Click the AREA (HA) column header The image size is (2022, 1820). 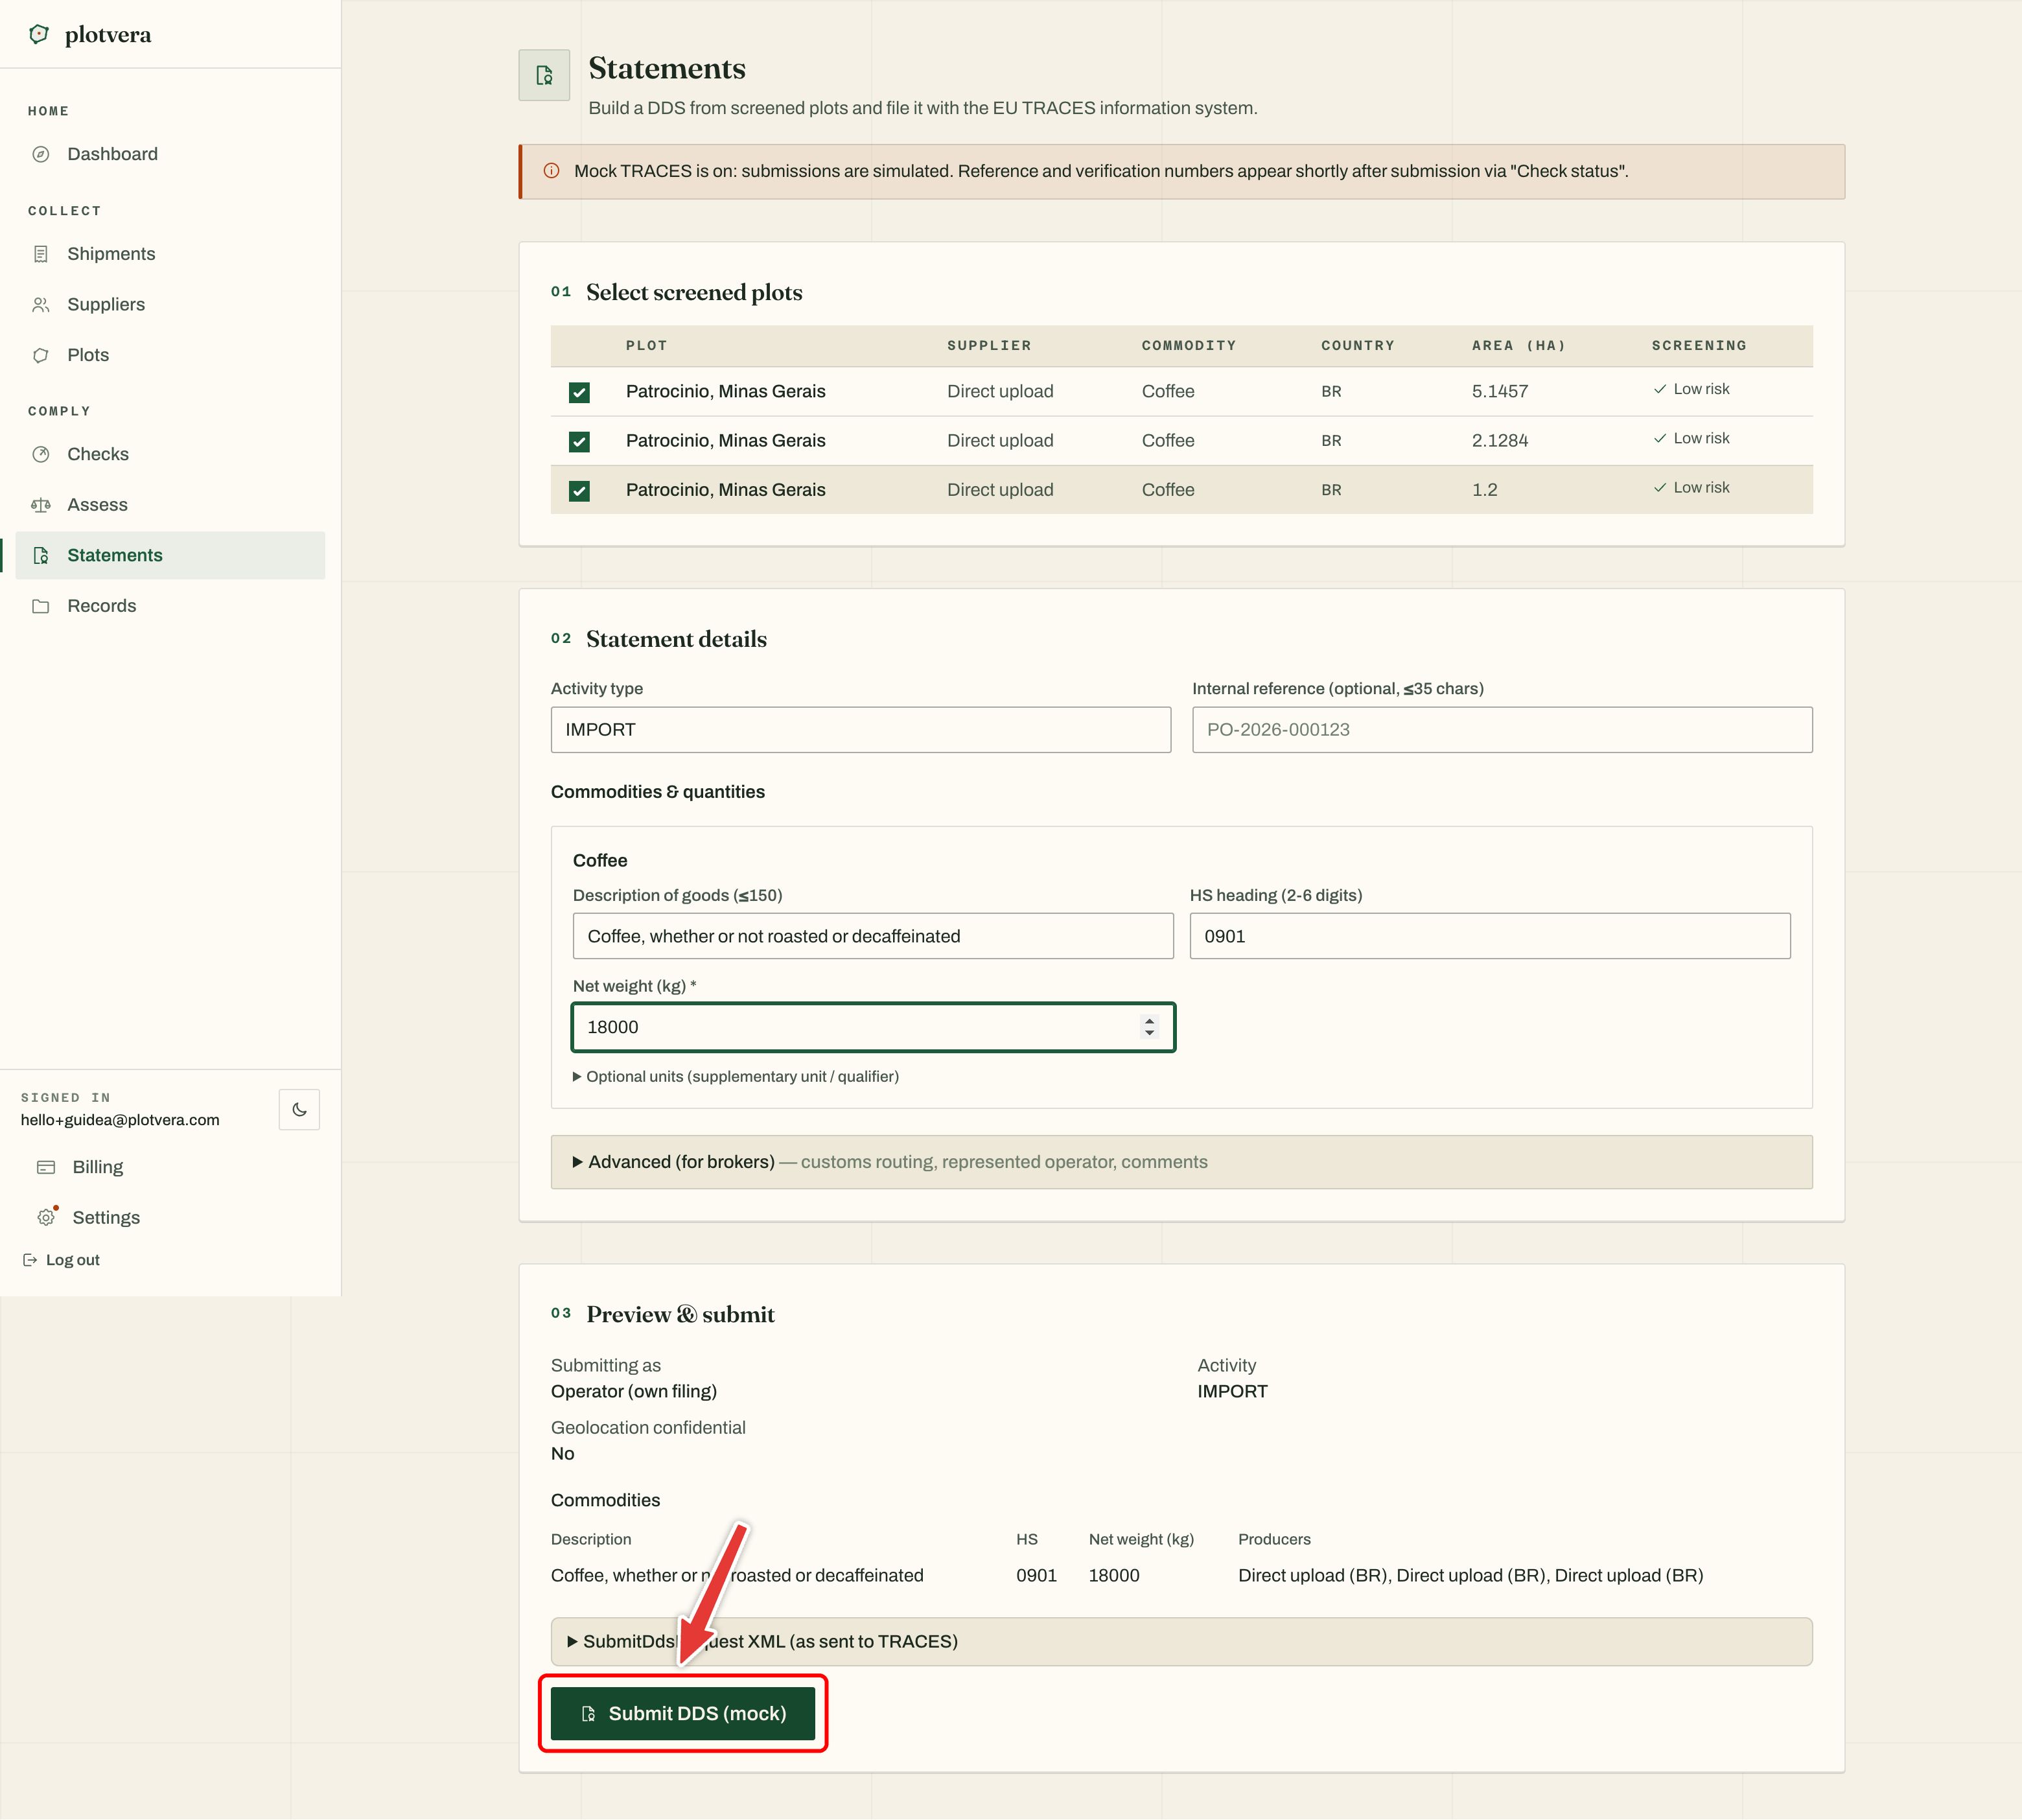coord(1518,346)
